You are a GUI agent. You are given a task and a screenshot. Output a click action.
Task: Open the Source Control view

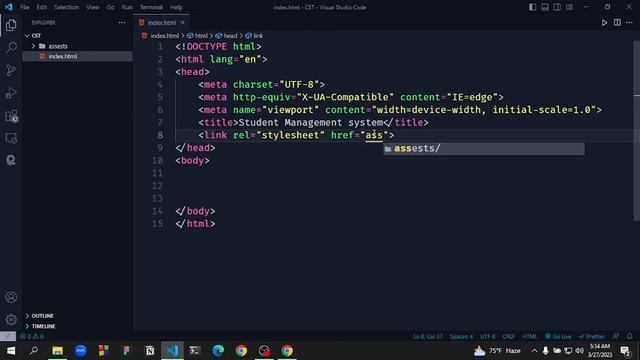11,70
